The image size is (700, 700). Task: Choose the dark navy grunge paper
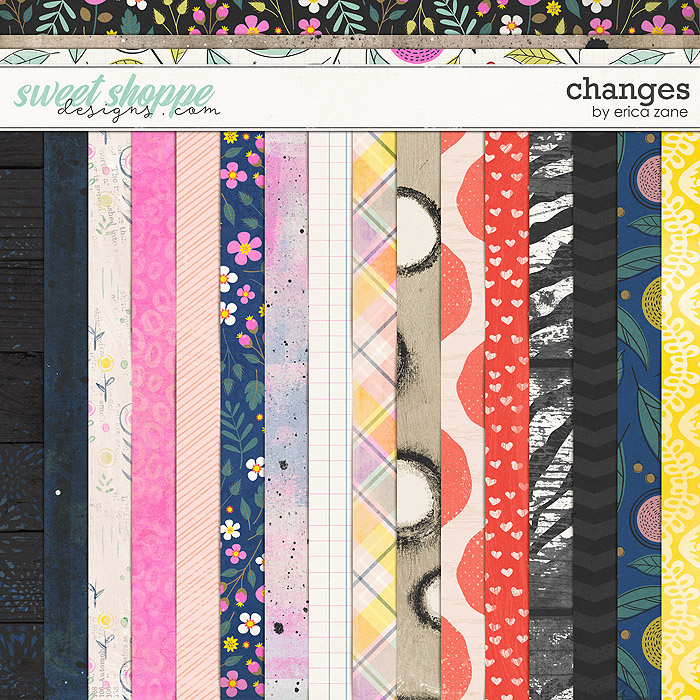click(x=66, y=416)
